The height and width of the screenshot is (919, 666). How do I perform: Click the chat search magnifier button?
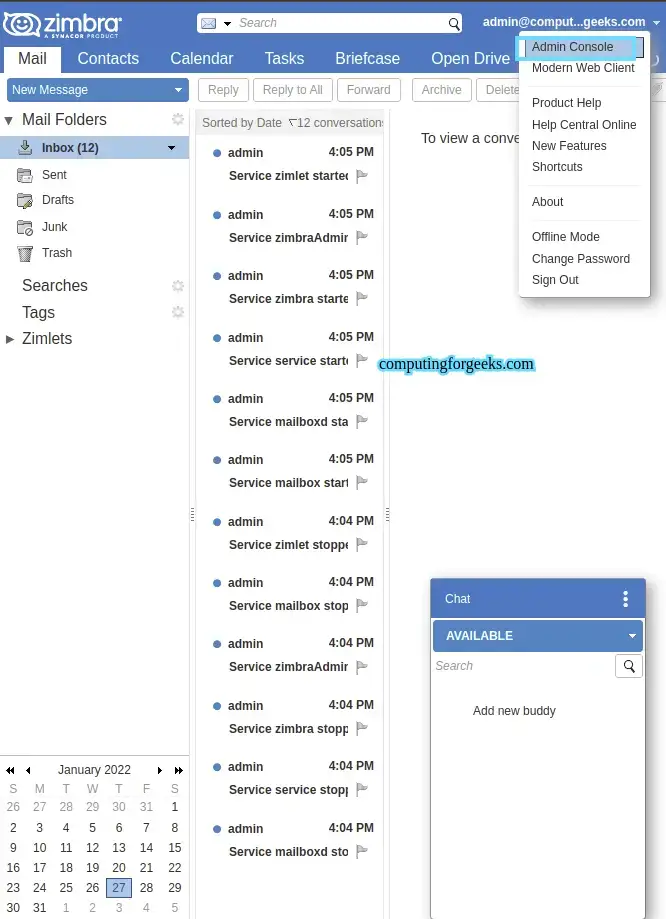coord(629,666)
